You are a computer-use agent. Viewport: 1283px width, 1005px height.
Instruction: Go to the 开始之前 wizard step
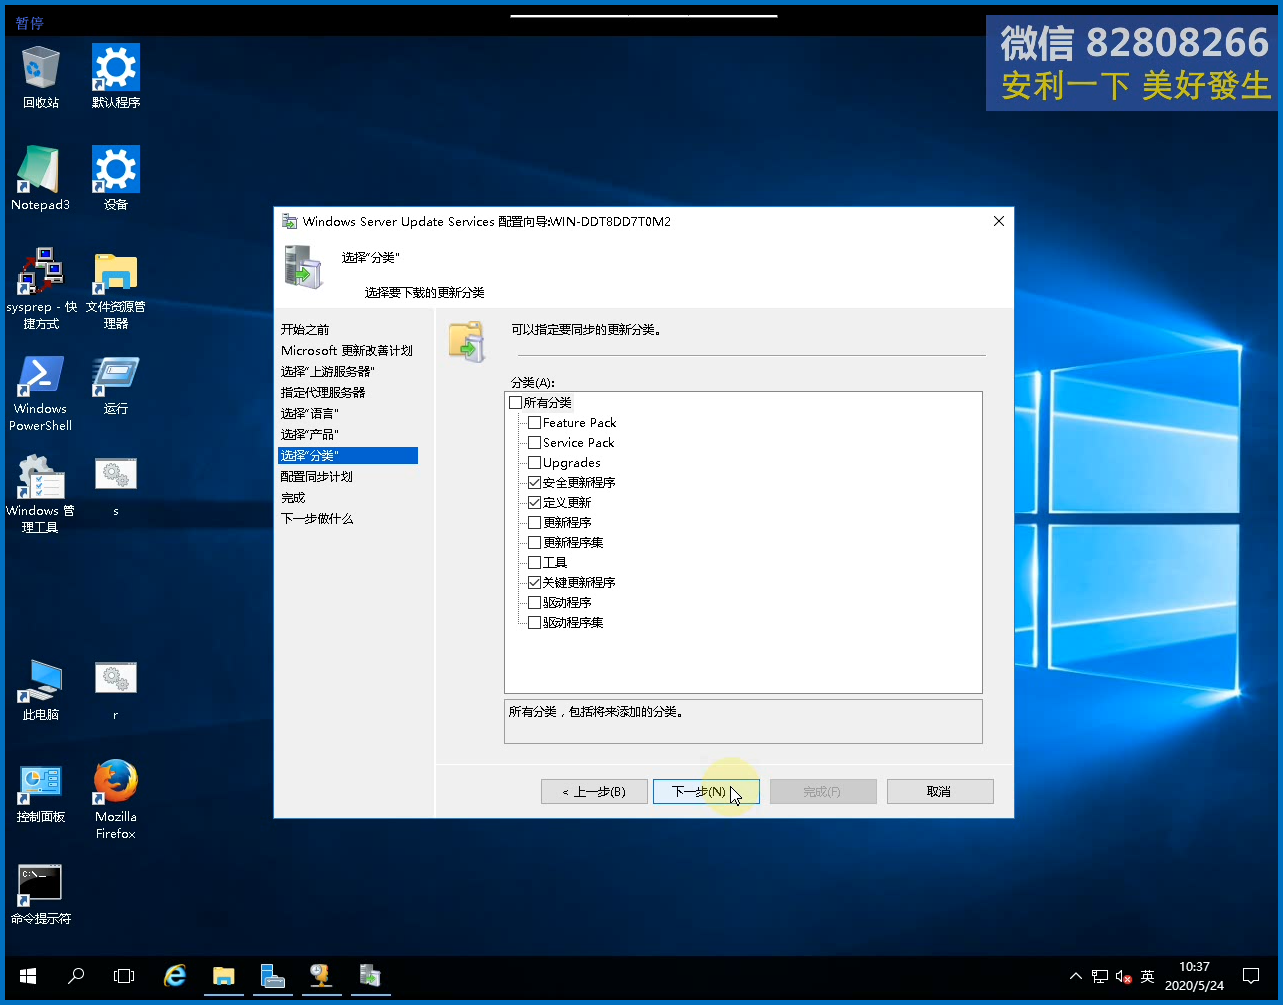(305, 329)
